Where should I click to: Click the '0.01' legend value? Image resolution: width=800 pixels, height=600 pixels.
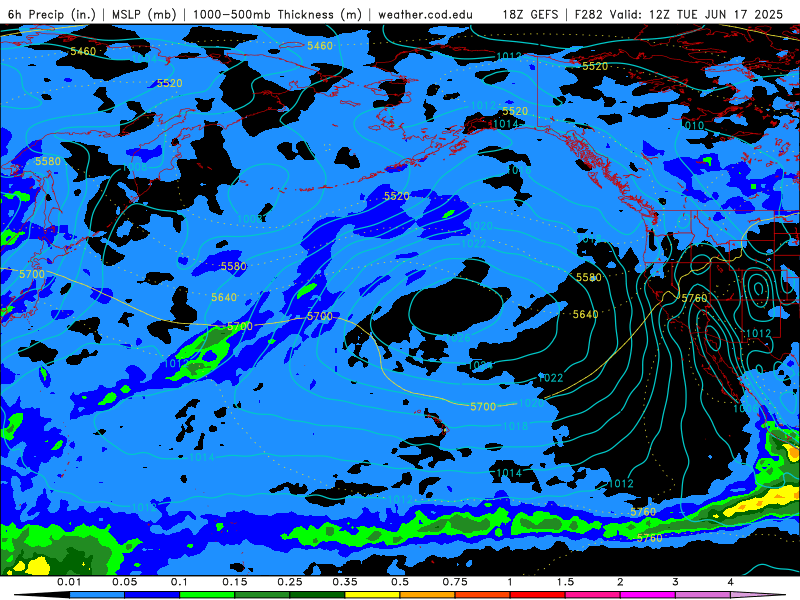point(69,582)
